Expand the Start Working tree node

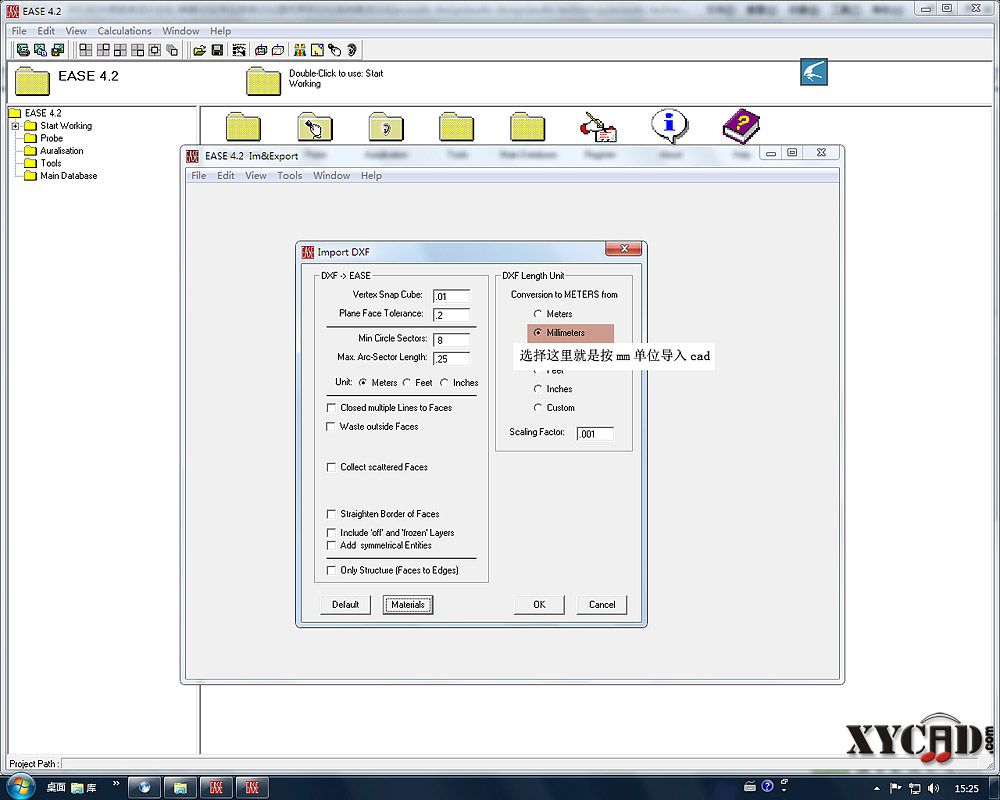[15, 126]
